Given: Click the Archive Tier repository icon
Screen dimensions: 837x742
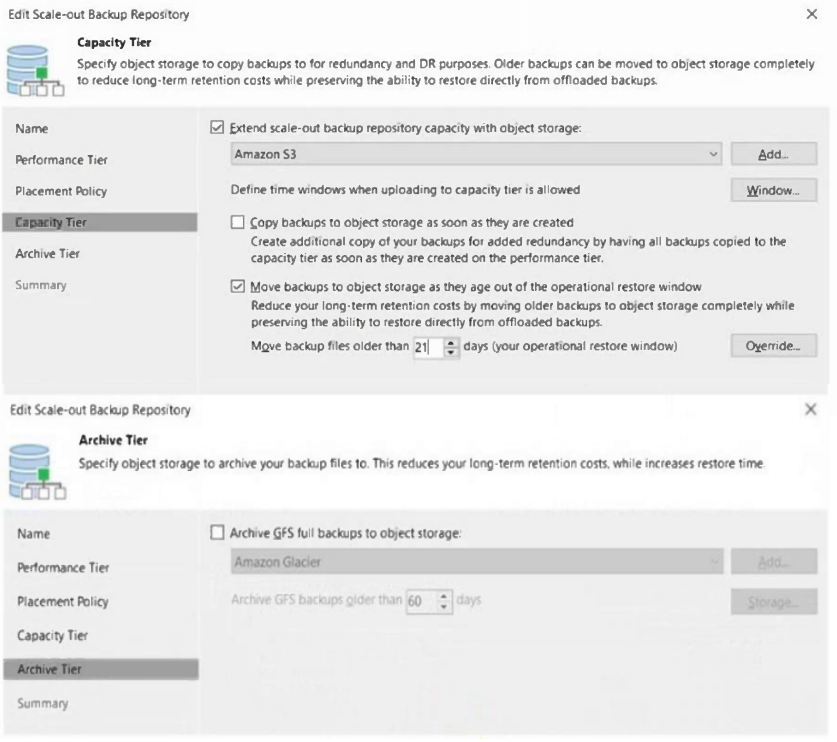Looking at the screenshot, I should tap(37, 466).
